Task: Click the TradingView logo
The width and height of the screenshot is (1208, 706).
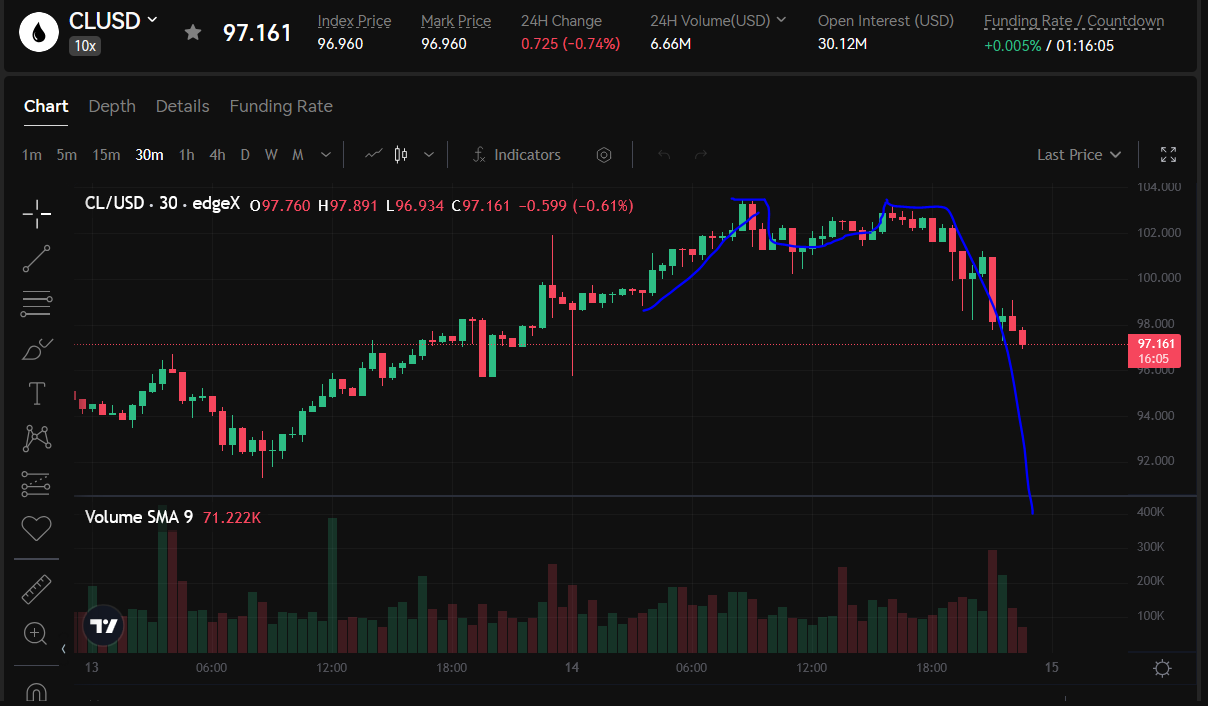Action: pyautogui.click(x=103, y=627)
